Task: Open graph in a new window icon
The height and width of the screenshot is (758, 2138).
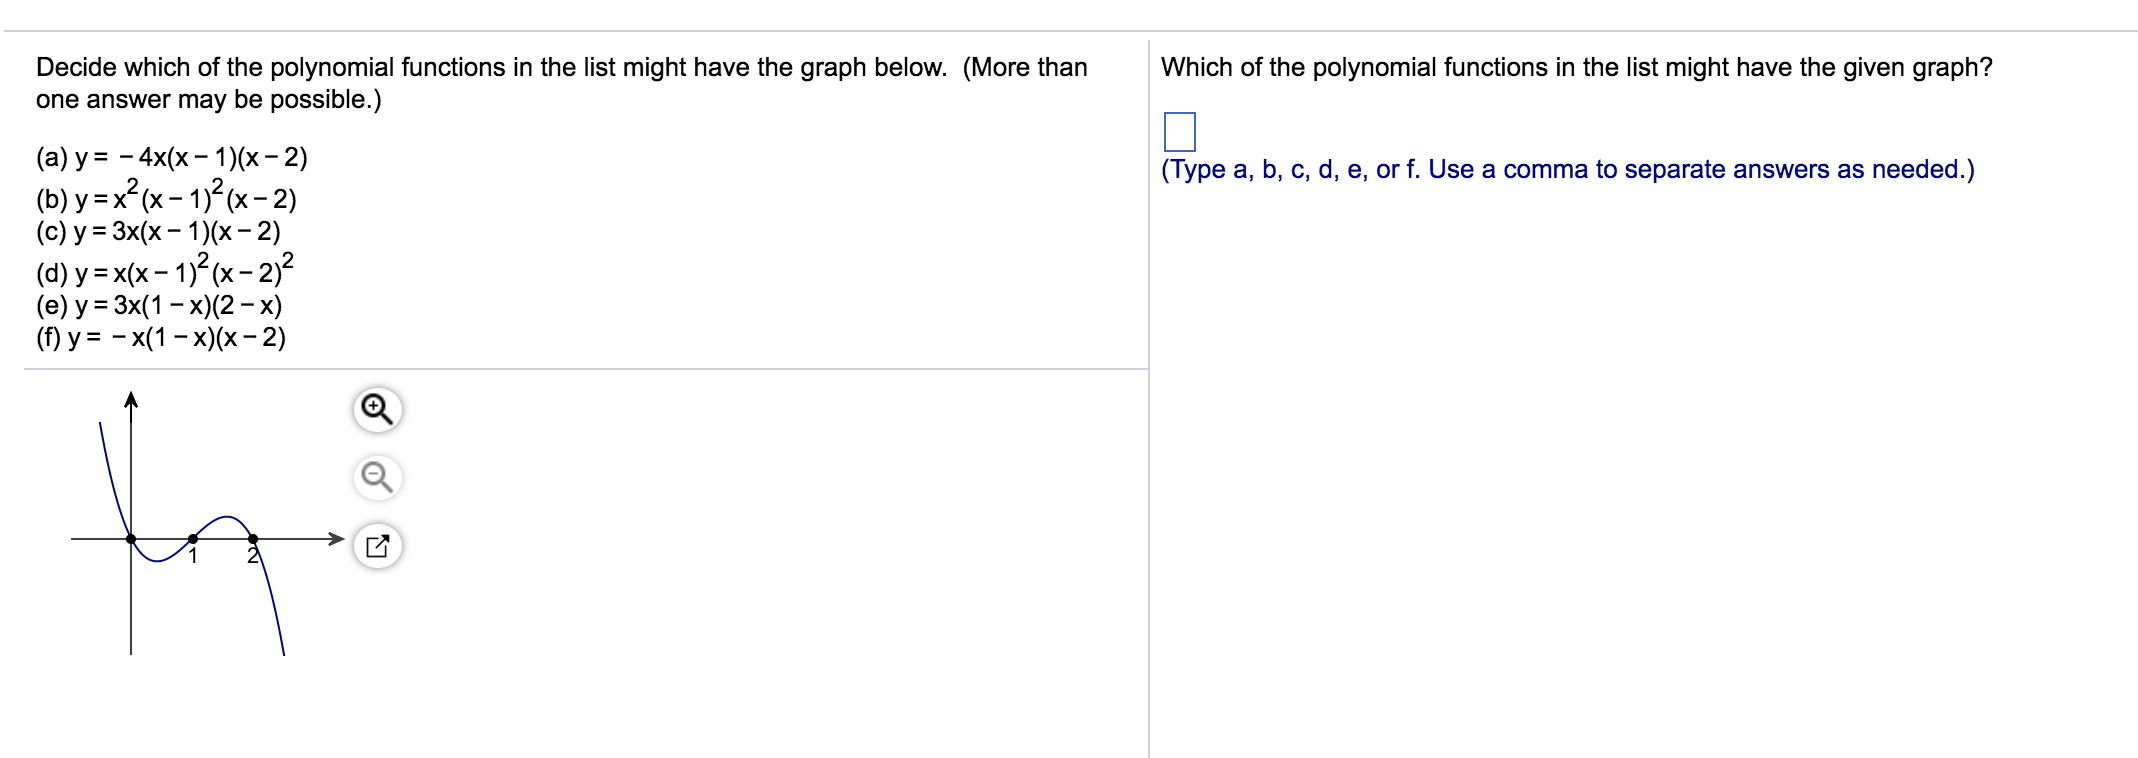Action: point(377,545)
